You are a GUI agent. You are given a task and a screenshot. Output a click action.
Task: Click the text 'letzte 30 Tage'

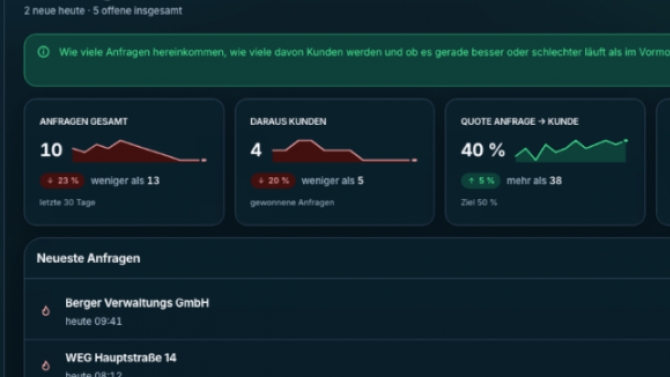click(67, 203)
